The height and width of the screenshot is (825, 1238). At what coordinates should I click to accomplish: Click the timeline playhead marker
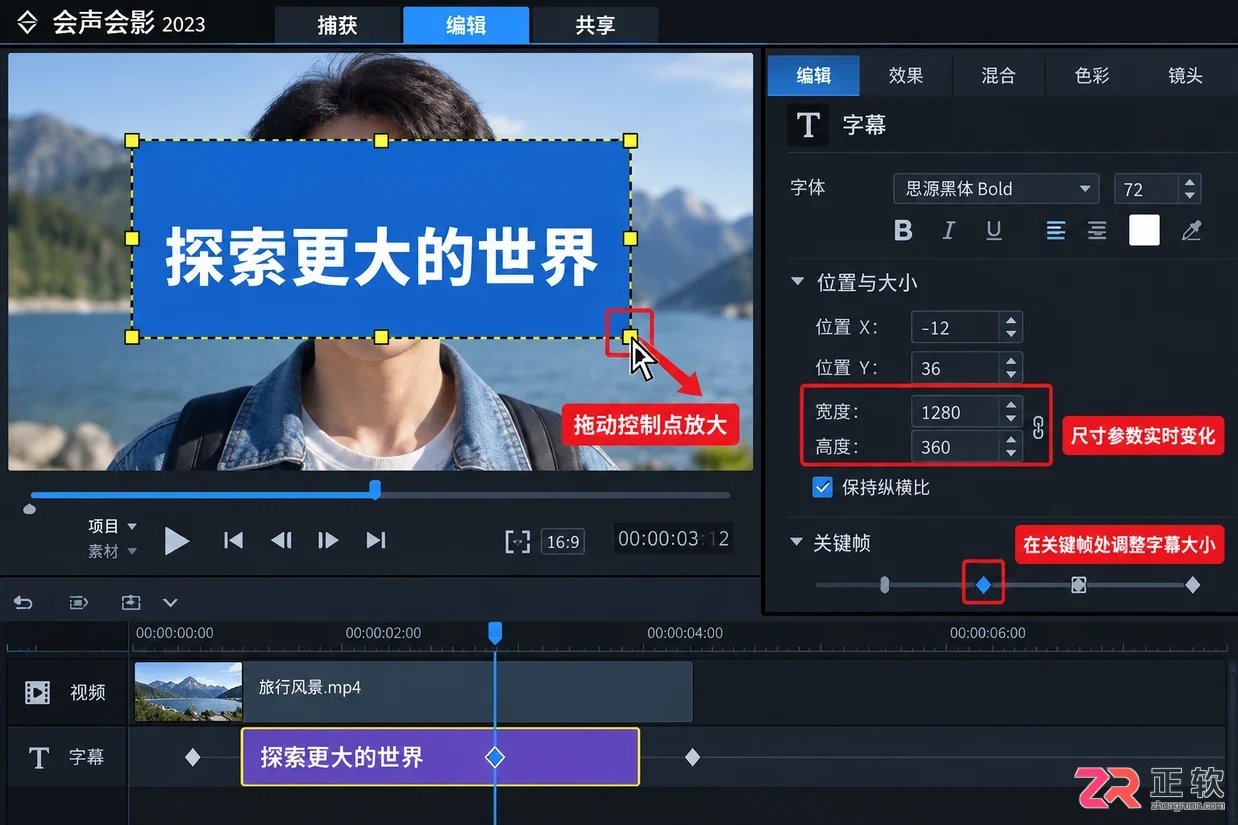coord(495,632)
